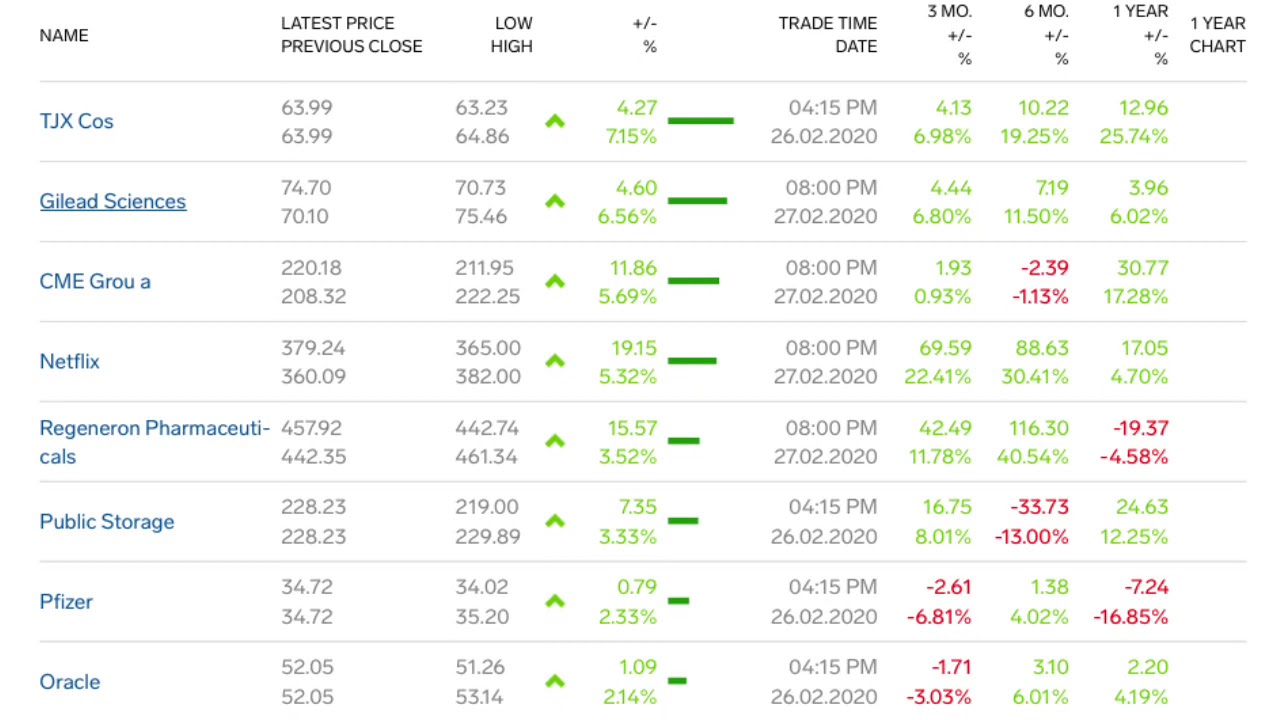The height and width of the screenshot is (720, 1280).
Task: Select the Pfizer stock link
Action: [x=66, y=602]
